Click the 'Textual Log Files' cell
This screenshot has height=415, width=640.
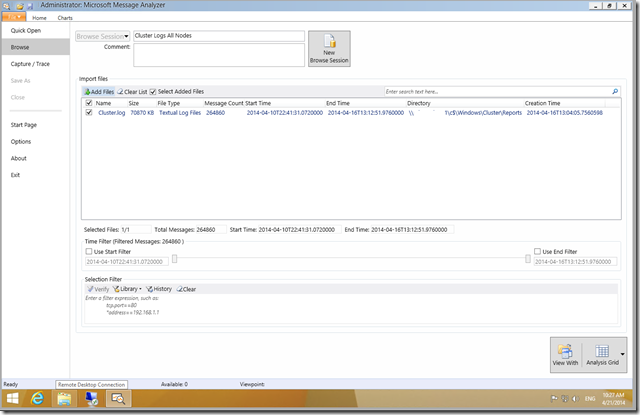[180, 113]
